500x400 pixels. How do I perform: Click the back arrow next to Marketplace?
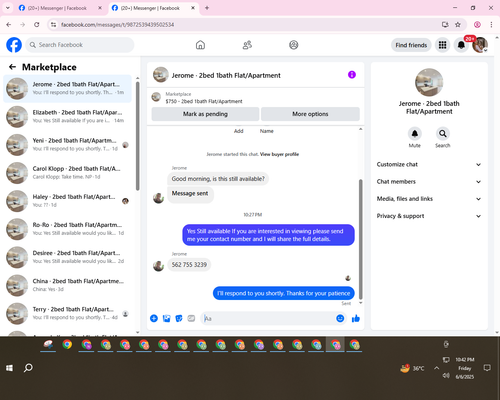(x=12, y=67)
